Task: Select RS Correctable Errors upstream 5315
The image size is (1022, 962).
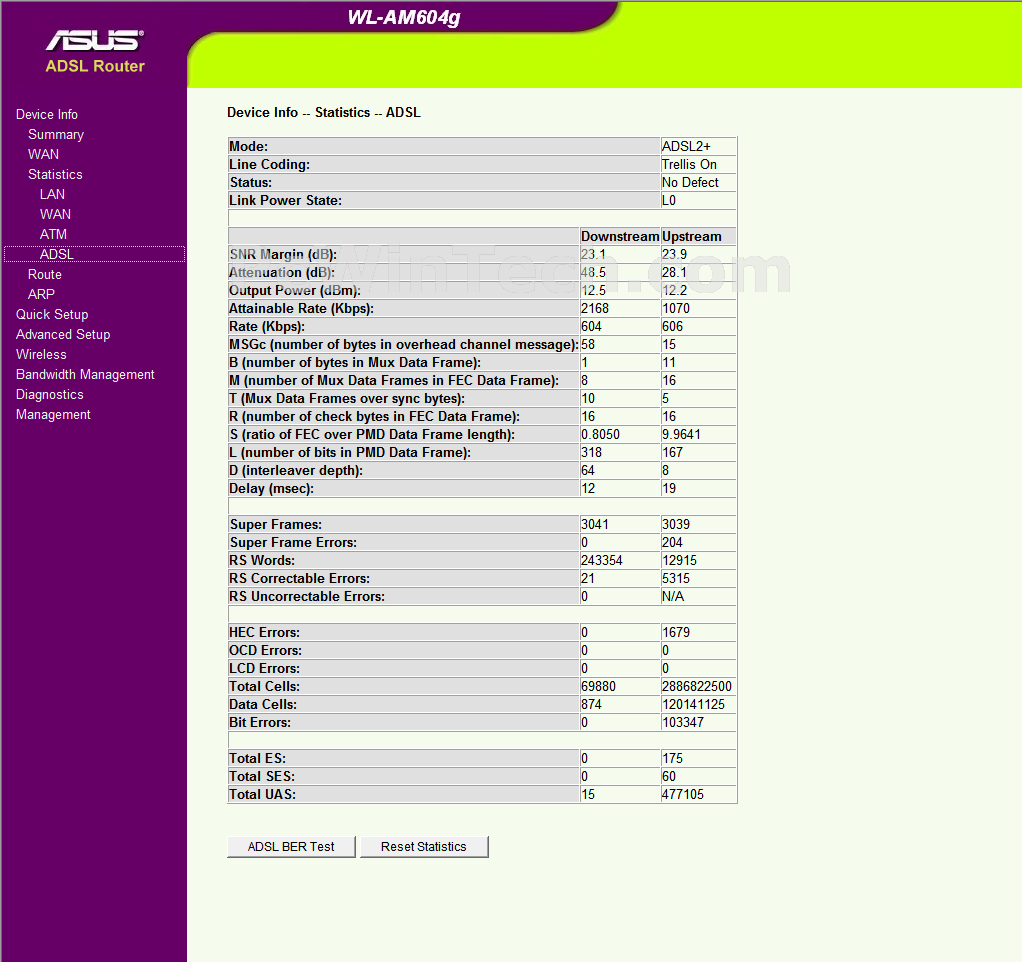Action: coord(675,579)
